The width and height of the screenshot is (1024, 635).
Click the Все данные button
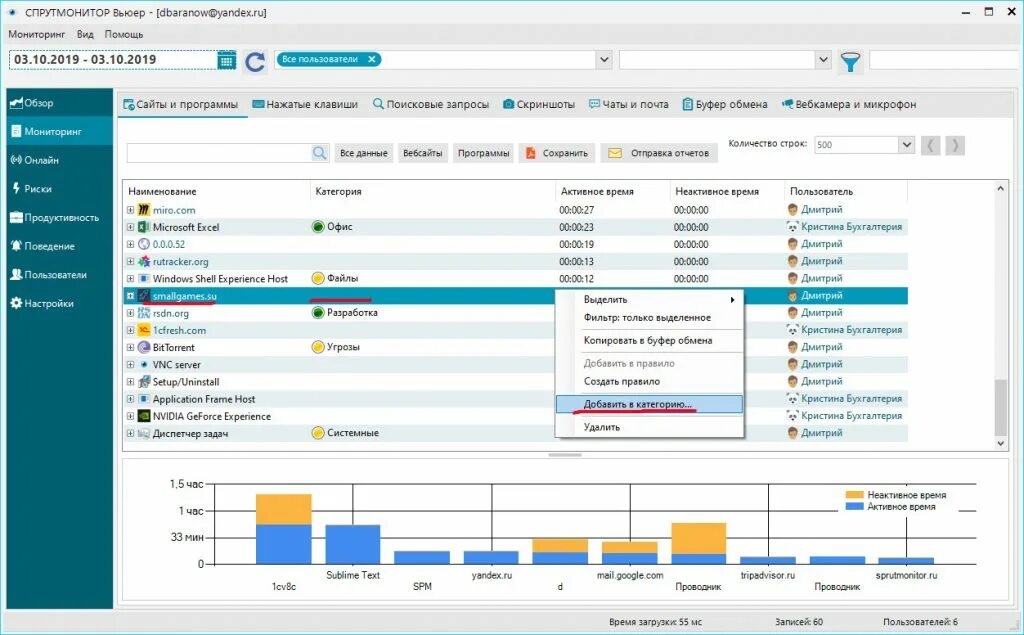pos(364,153)
